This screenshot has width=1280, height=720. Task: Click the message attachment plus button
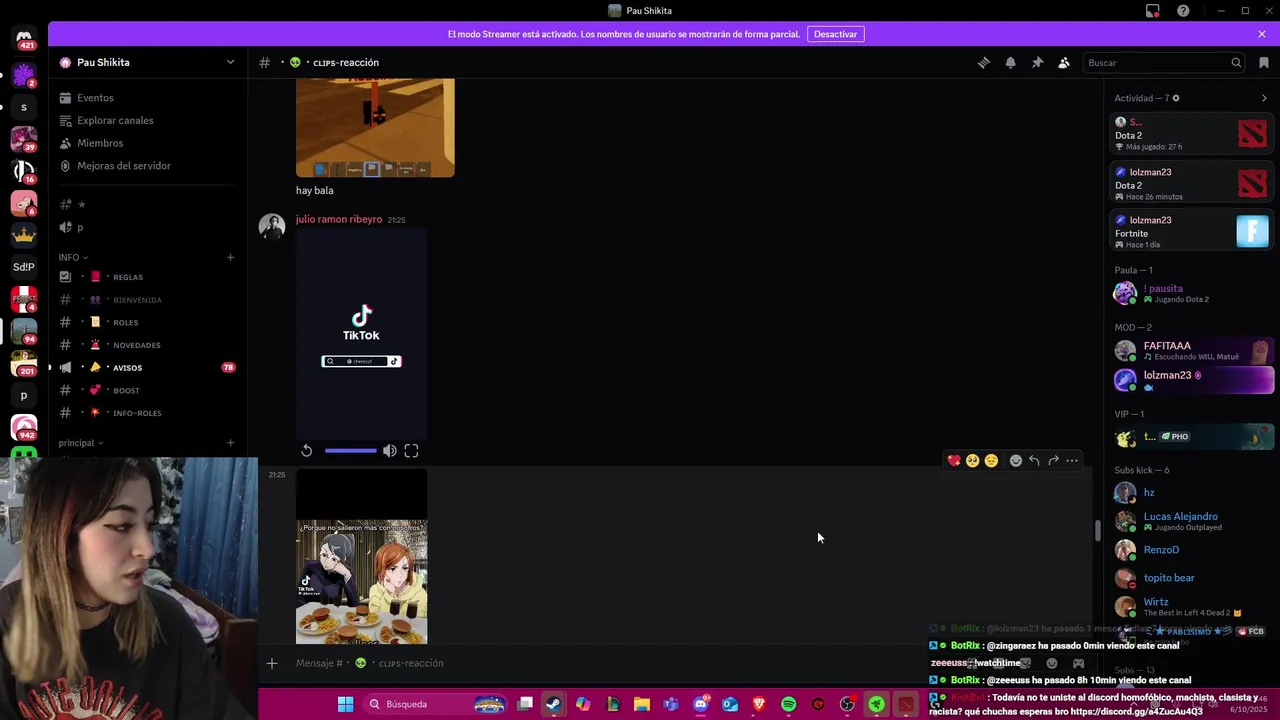(x=271, y=663)
